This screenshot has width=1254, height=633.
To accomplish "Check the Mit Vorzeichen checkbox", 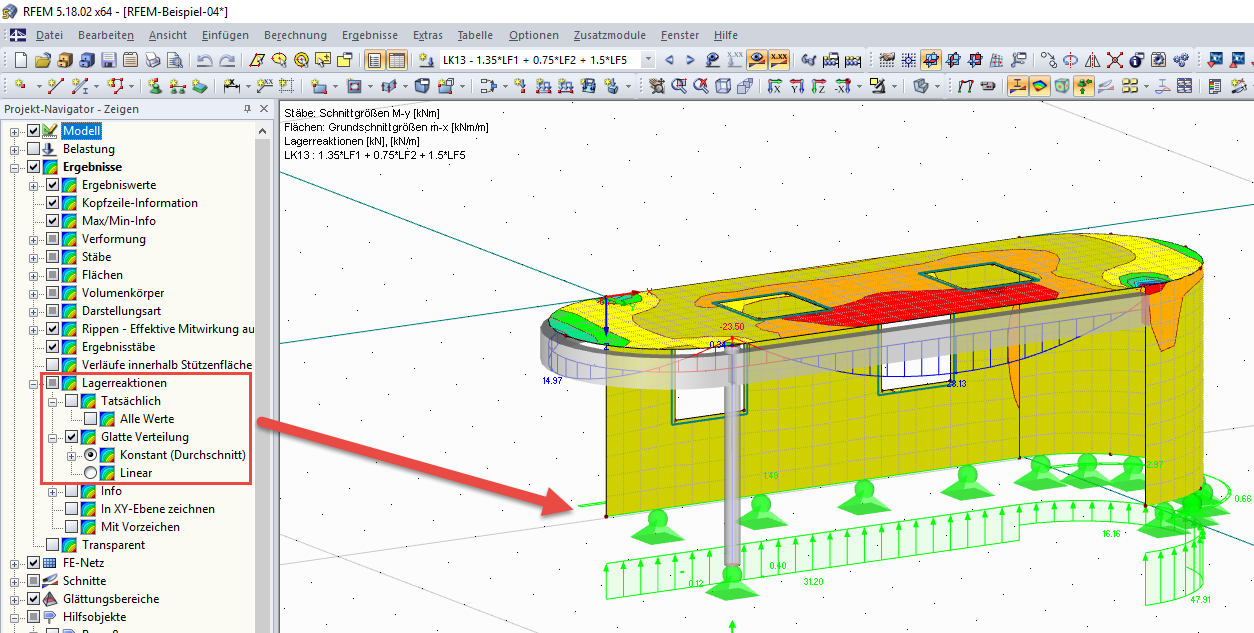I will tap(72, 527).
